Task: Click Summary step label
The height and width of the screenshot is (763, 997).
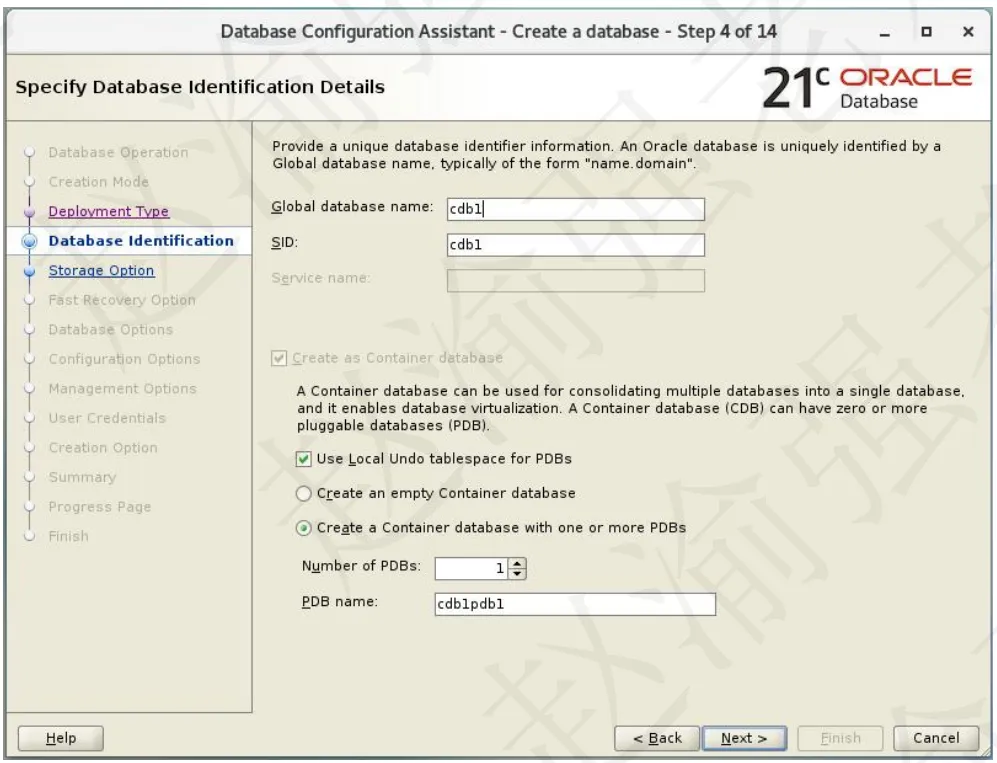Action: pyautogui.click(x=82, y=478)
